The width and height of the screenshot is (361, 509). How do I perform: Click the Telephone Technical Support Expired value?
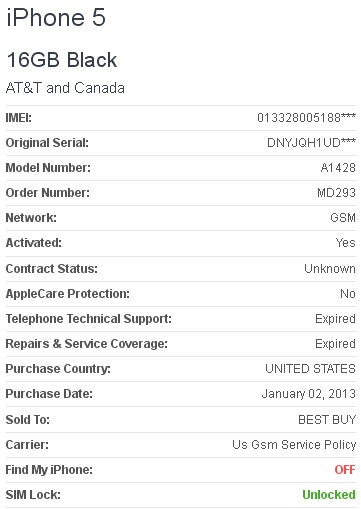335,319
